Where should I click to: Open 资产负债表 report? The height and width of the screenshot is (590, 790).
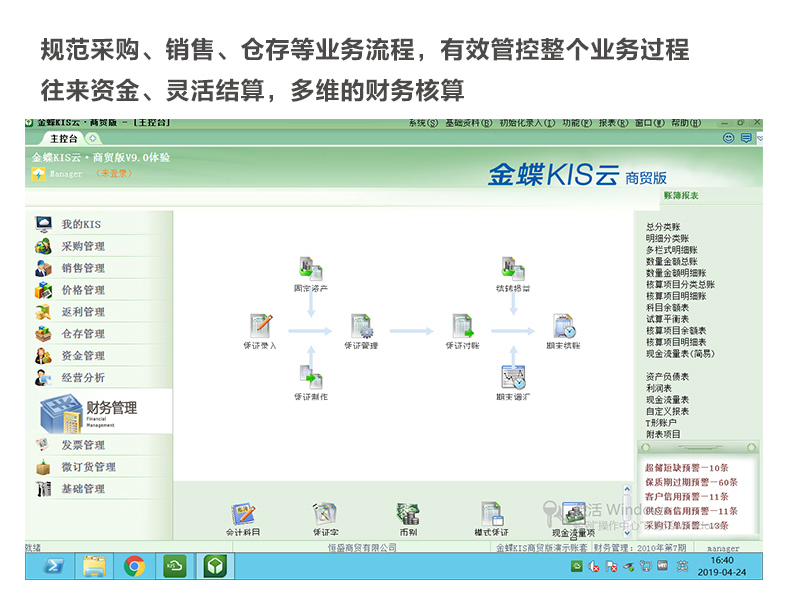(667, 376)
